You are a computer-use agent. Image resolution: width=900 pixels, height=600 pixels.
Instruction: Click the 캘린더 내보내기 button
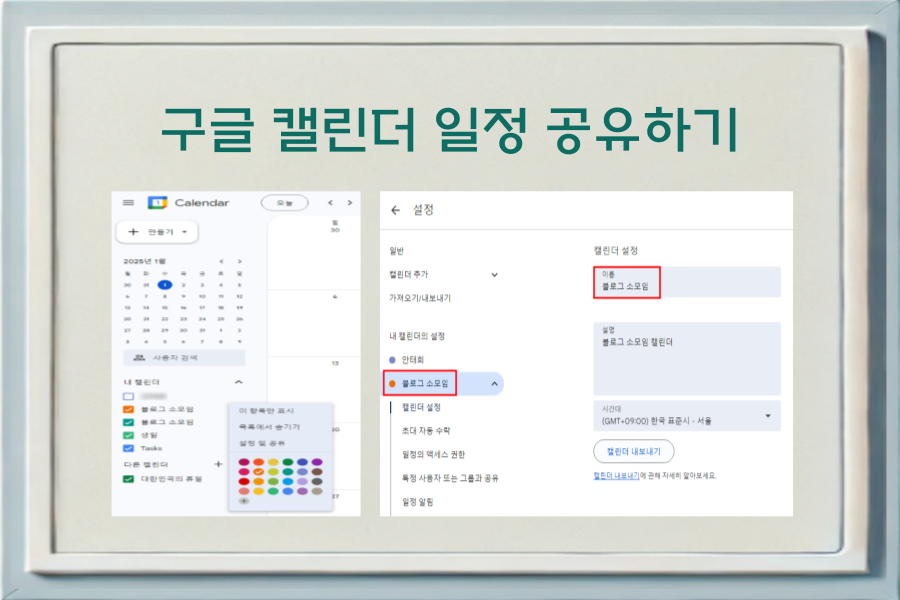pos(634,451)
